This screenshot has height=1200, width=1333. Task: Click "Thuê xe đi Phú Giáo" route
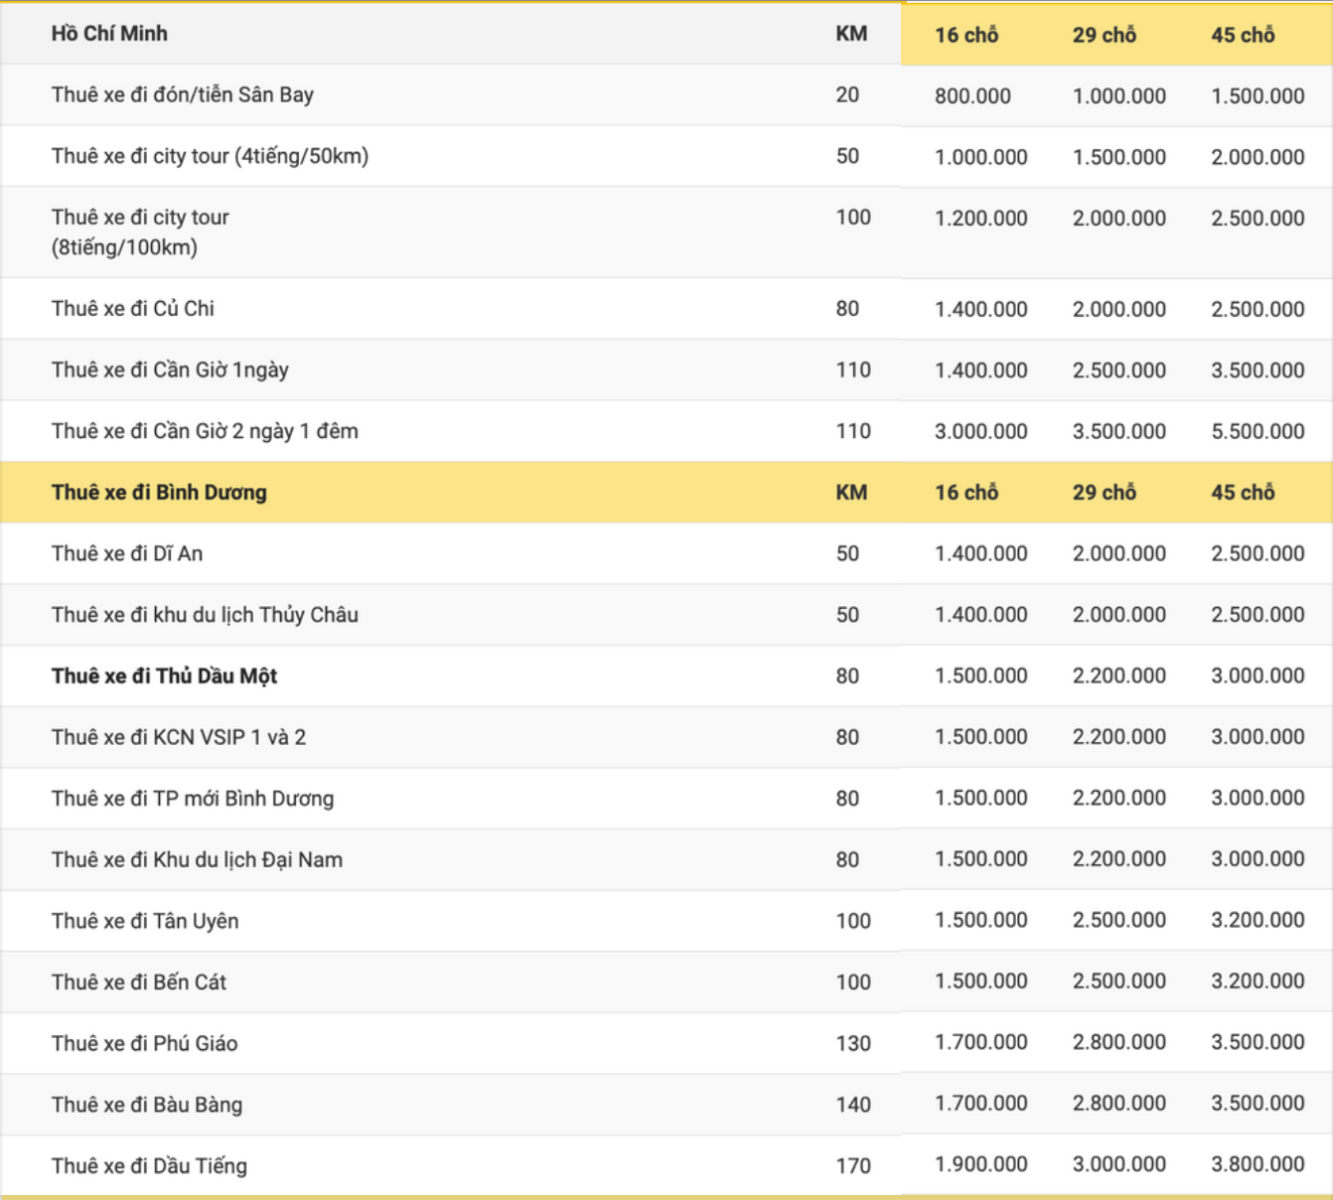(144, 1044)
